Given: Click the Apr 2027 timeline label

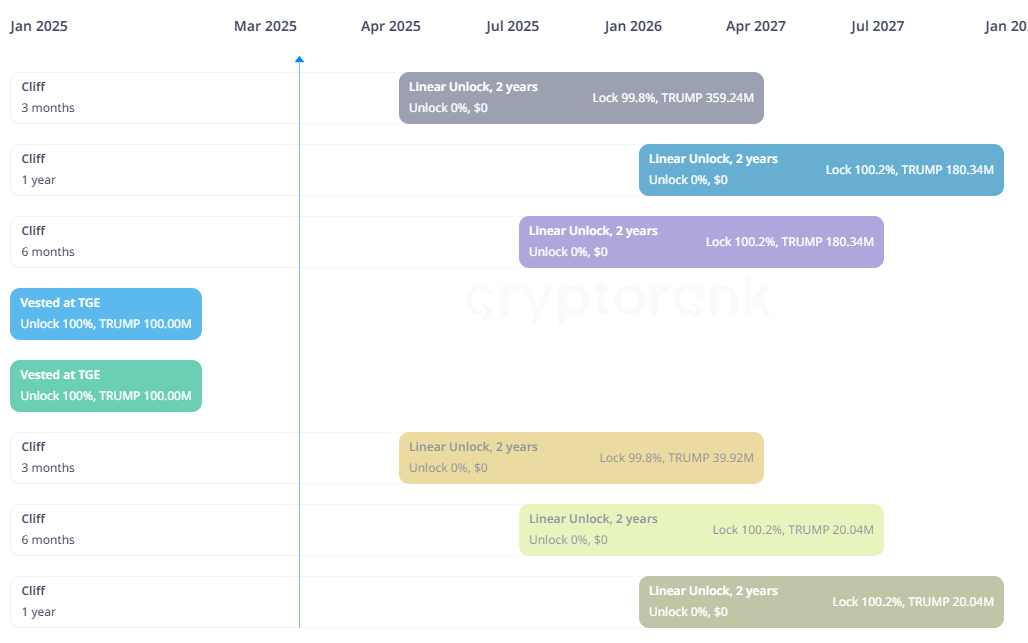Looking at the screenshot, I should click(x=756, y=26).
